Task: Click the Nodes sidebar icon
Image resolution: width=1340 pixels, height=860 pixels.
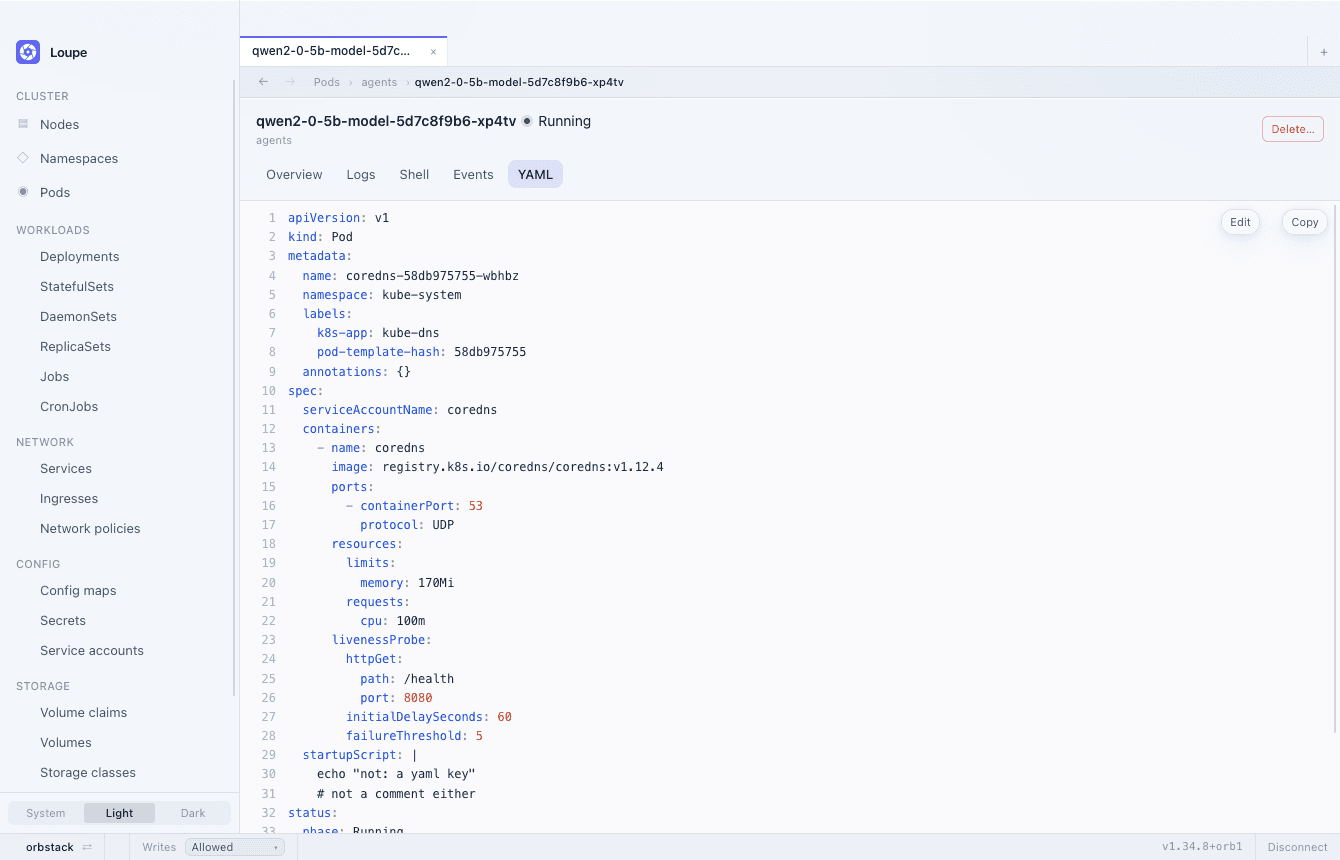Action: click(x=23, y=124)
